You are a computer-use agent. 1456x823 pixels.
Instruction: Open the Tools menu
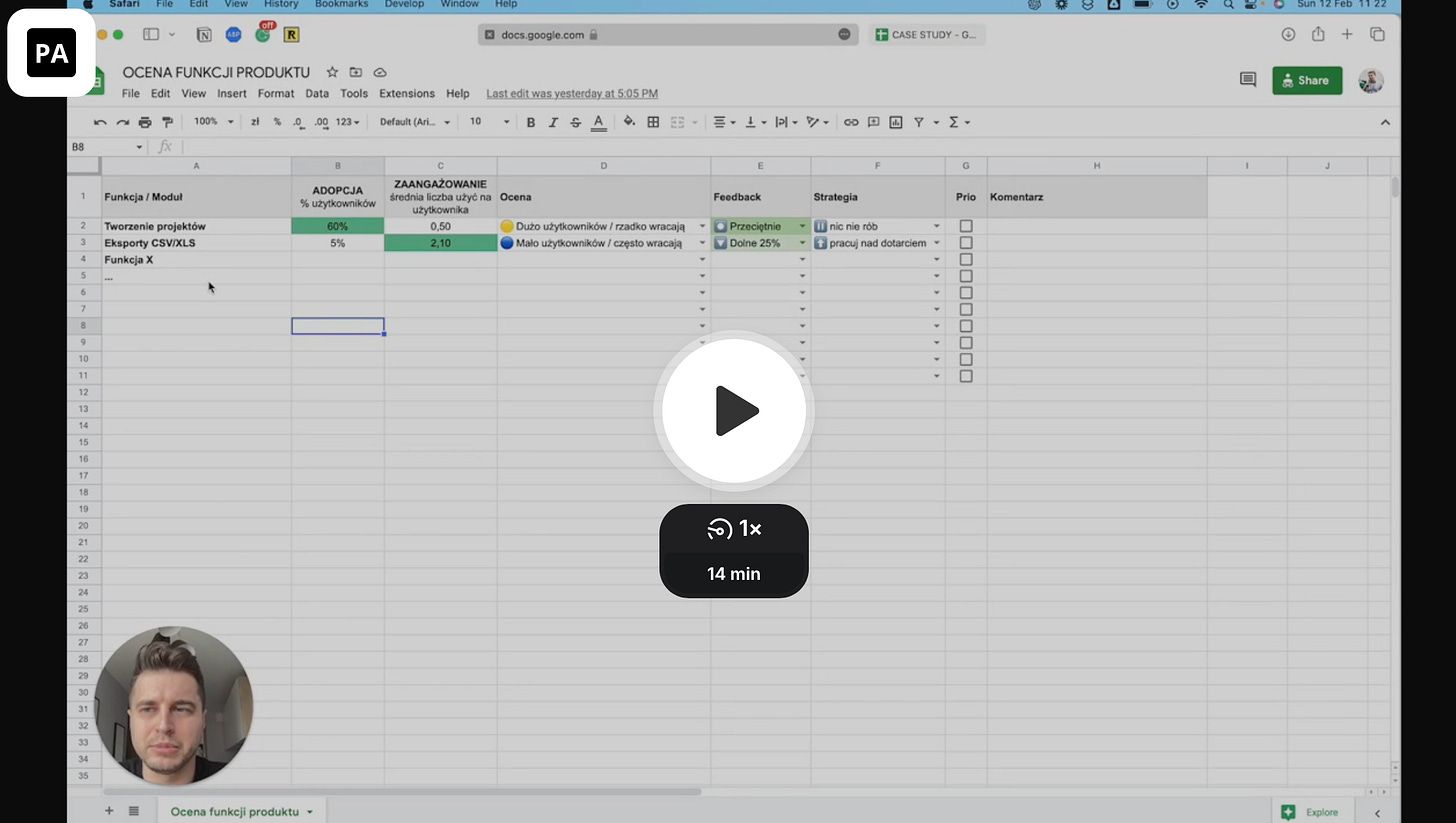point(354,93)
